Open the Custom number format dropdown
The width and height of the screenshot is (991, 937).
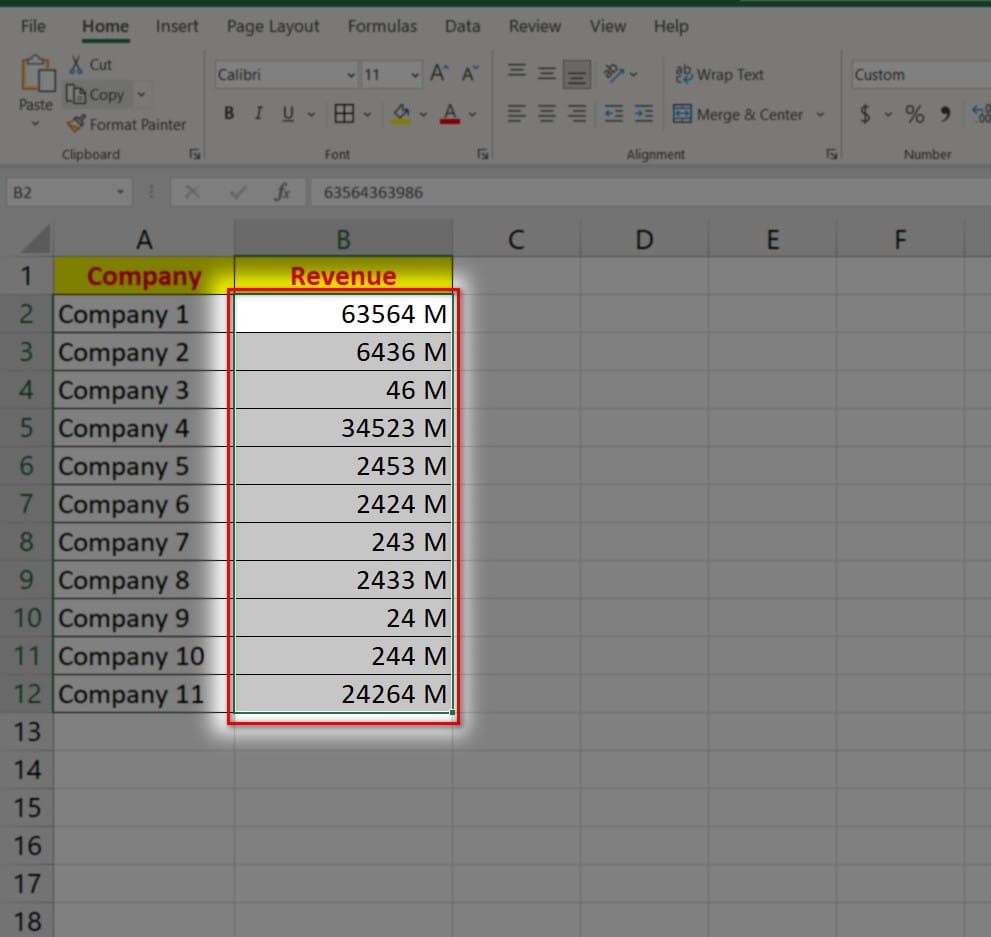click(x=918, y=75)
